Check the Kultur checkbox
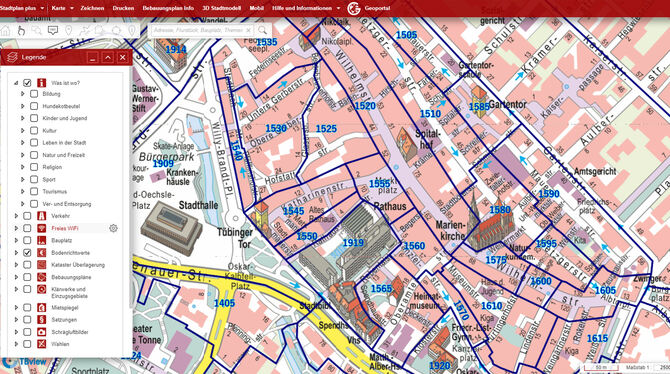 point(34,130)
